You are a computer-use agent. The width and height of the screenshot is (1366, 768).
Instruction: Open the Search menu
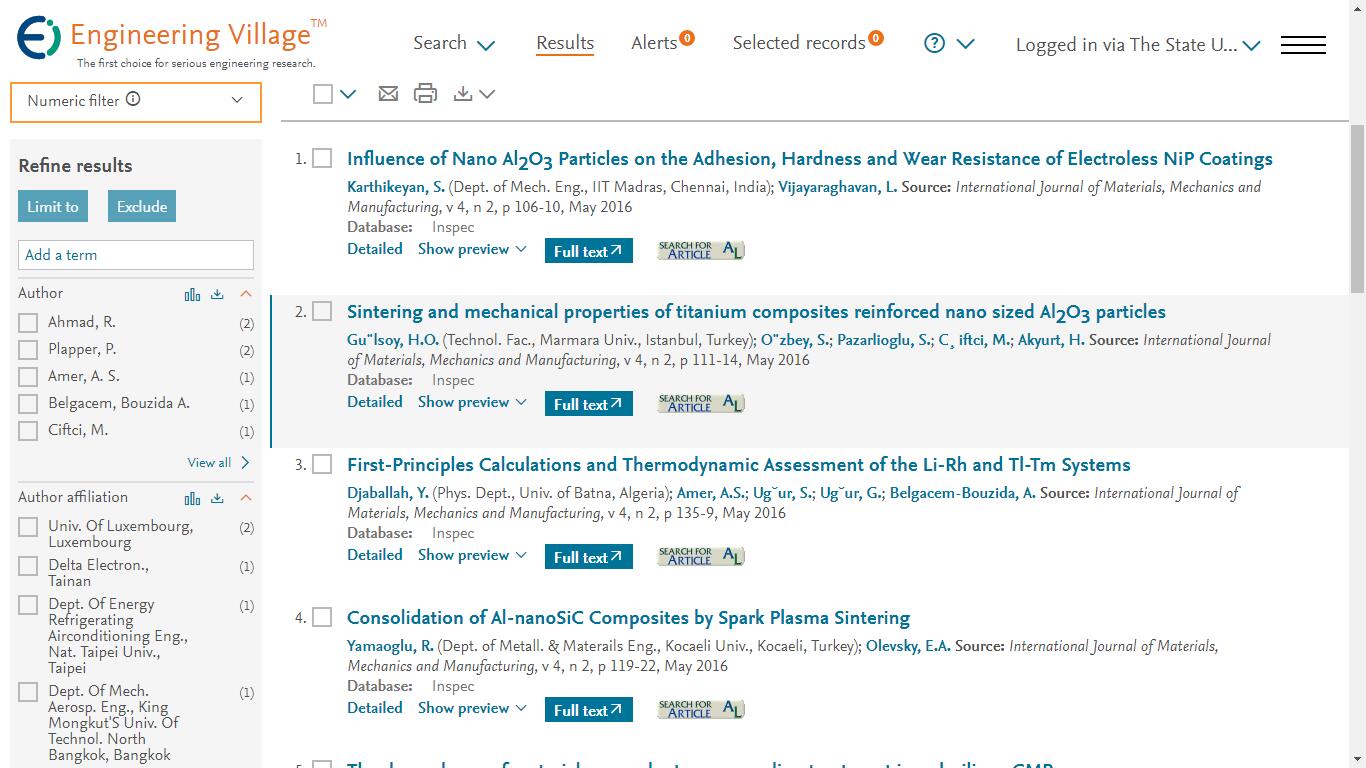pyautogui.click(x=454, y=43)
